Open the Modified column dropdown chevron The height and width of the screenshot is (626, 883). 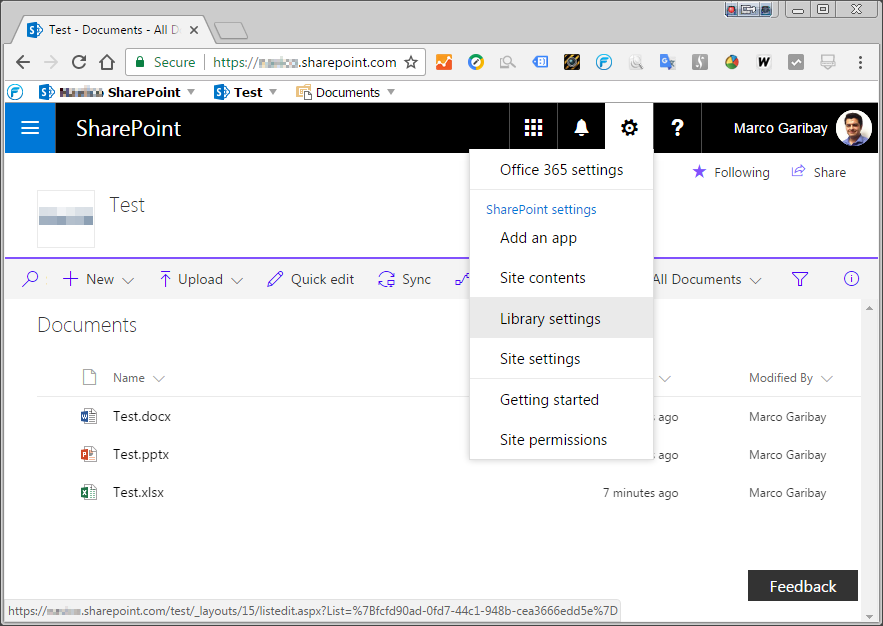coord(665,378)
